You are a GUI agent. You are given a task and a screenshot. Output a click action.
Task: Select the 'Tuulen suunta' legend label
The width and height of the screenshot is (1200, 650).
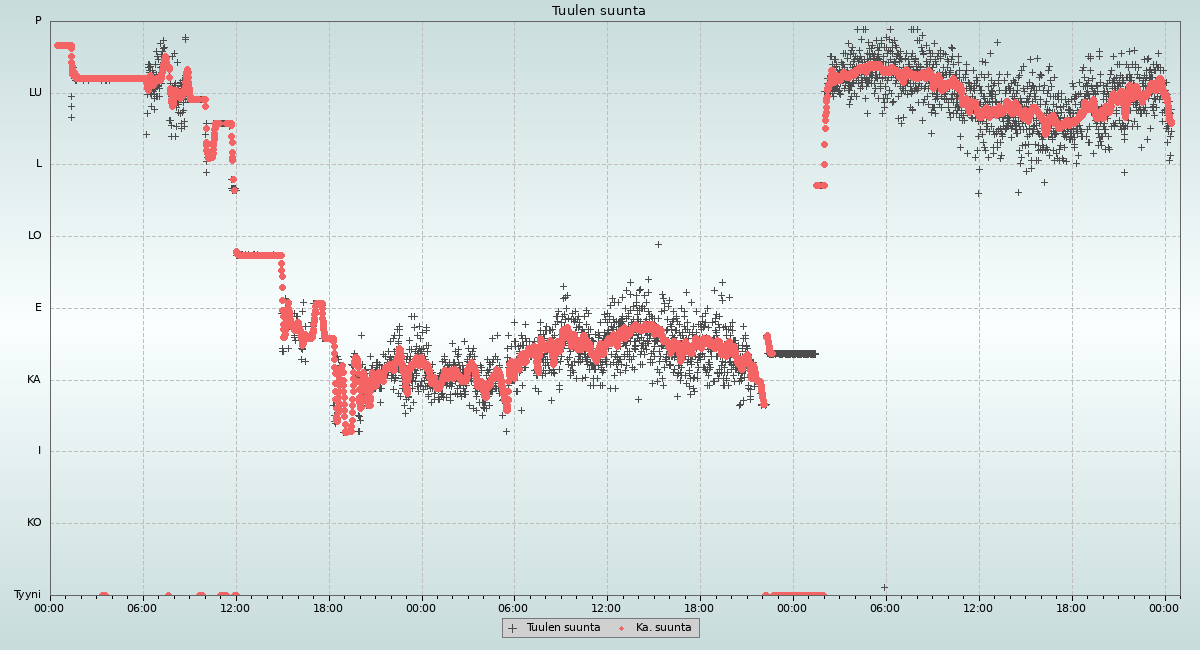(x=563, y=628)
